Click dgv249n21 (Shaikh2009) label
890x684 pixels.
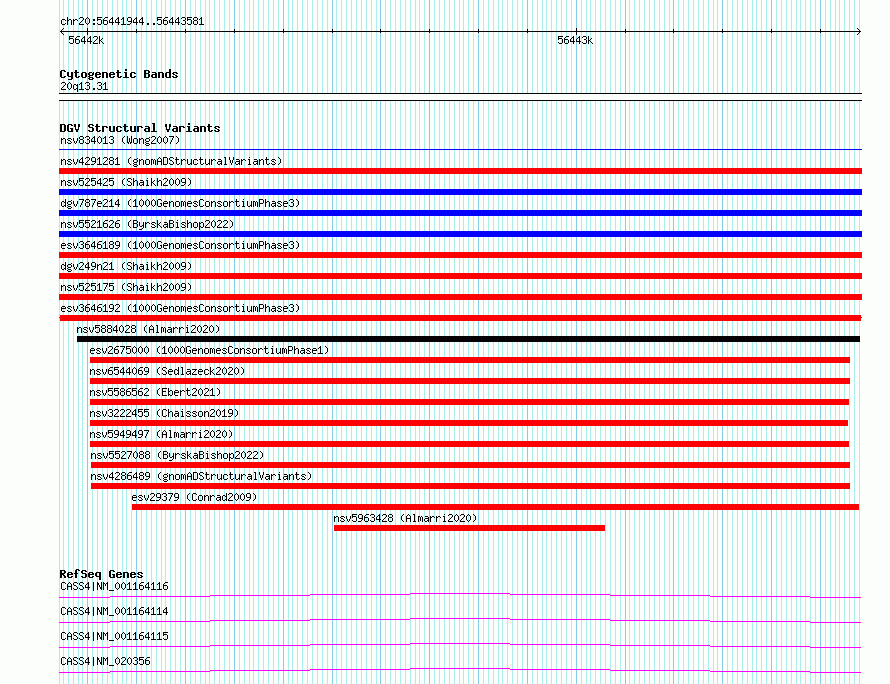pyautogui.click(x=126, y=266)
